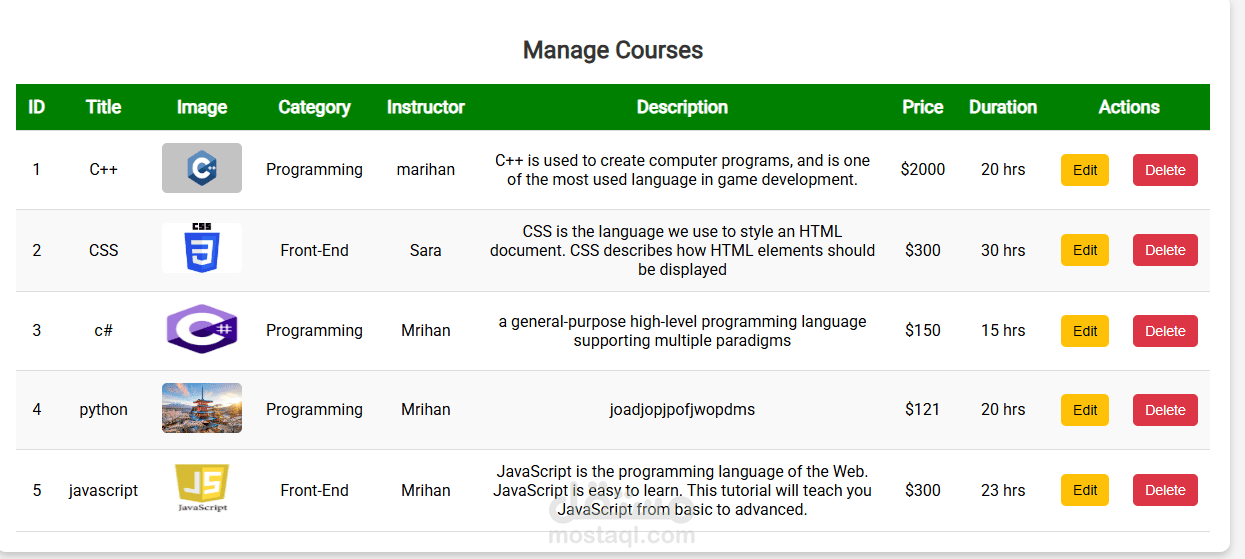
Task: Click the Instructor column header
Action: 426,107
